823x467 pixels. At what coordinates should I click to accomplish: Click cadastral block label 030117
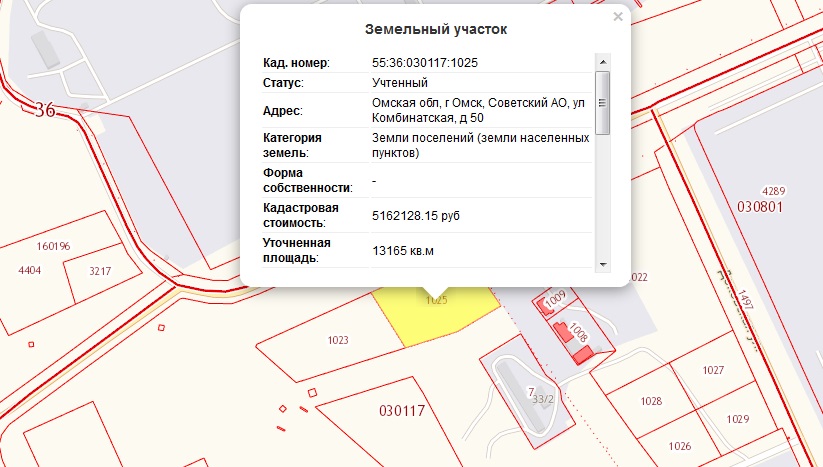[x=402, y=411]
